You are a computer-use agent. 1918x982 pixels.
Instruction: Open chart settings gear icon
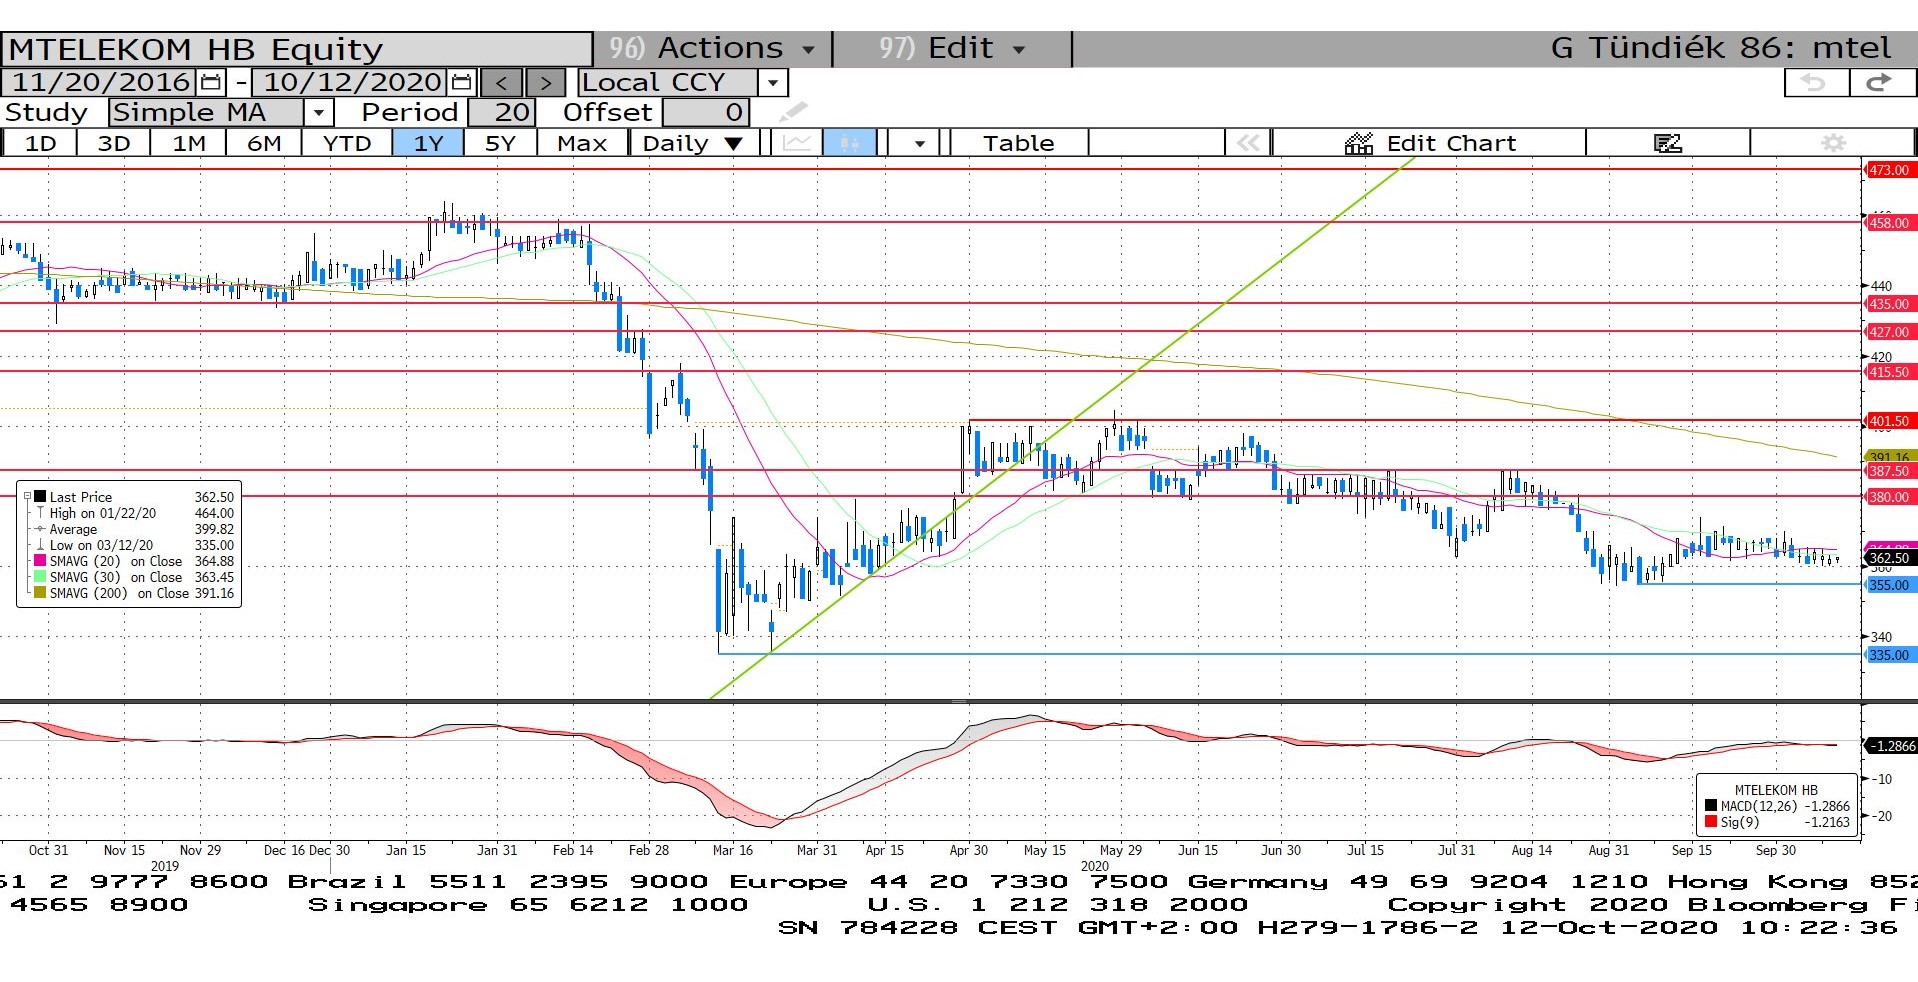pyautogui.click(x=1833, y=143)
